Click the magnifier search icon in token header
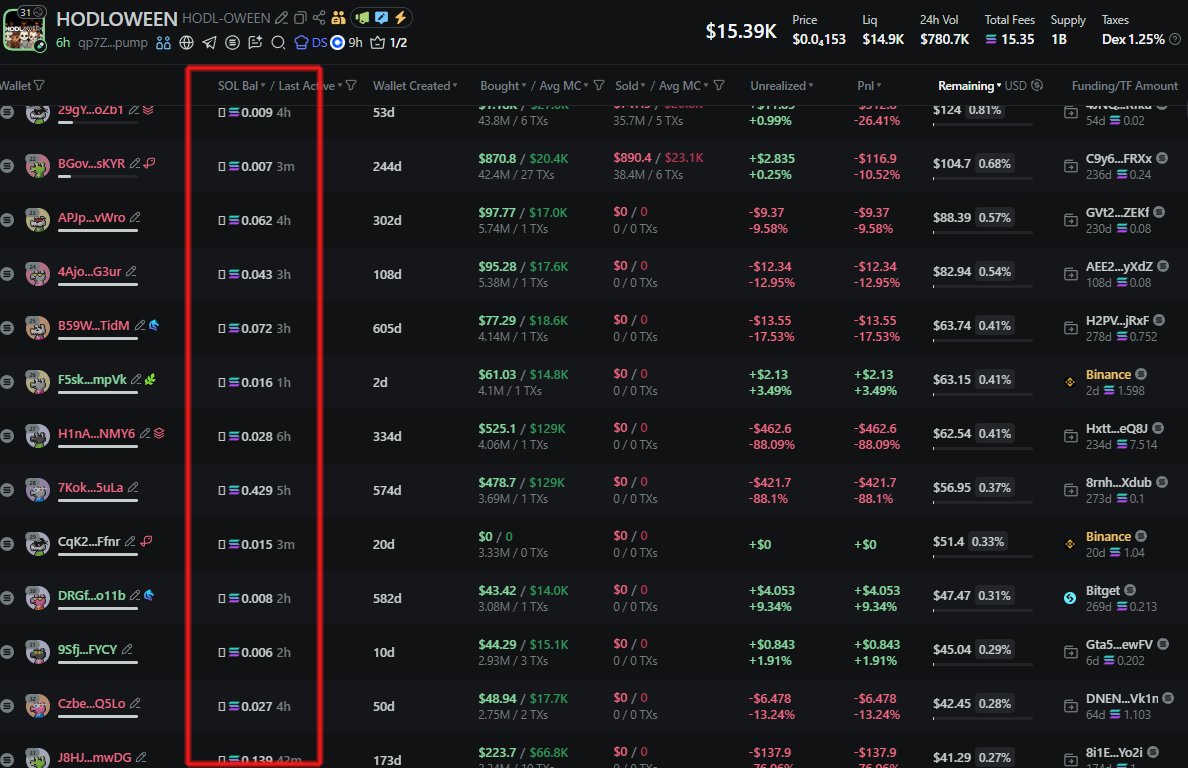Image resolution: width=1188 pixels, height=768 pixels. pos(278,42)
